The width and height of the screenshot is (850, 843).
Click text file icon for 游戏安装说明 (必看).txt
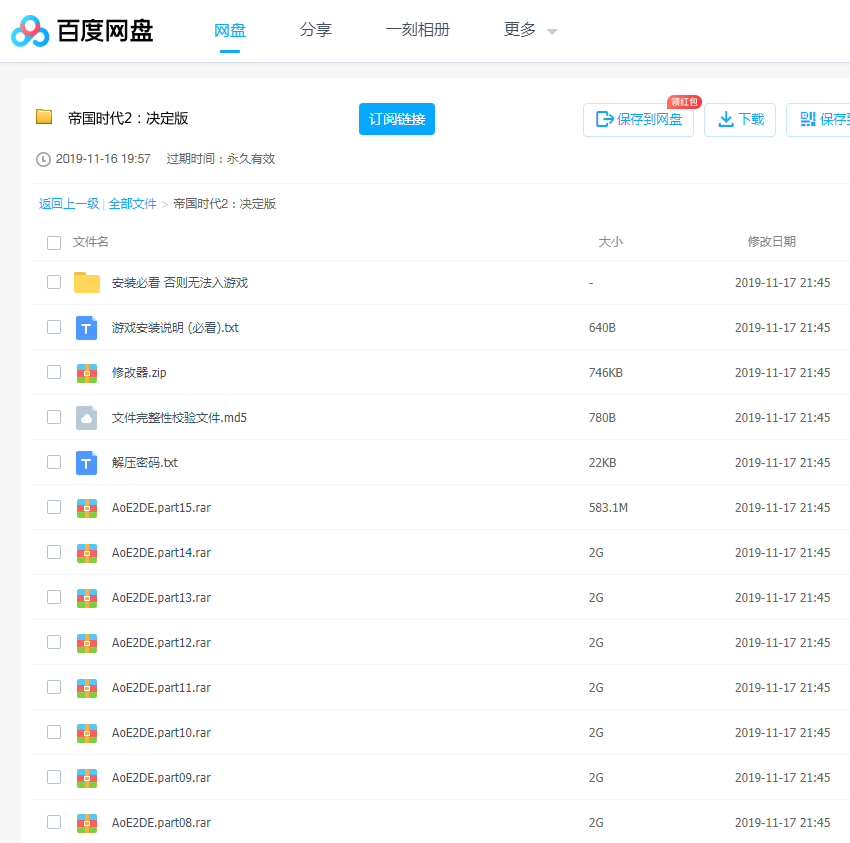(86, 328)
